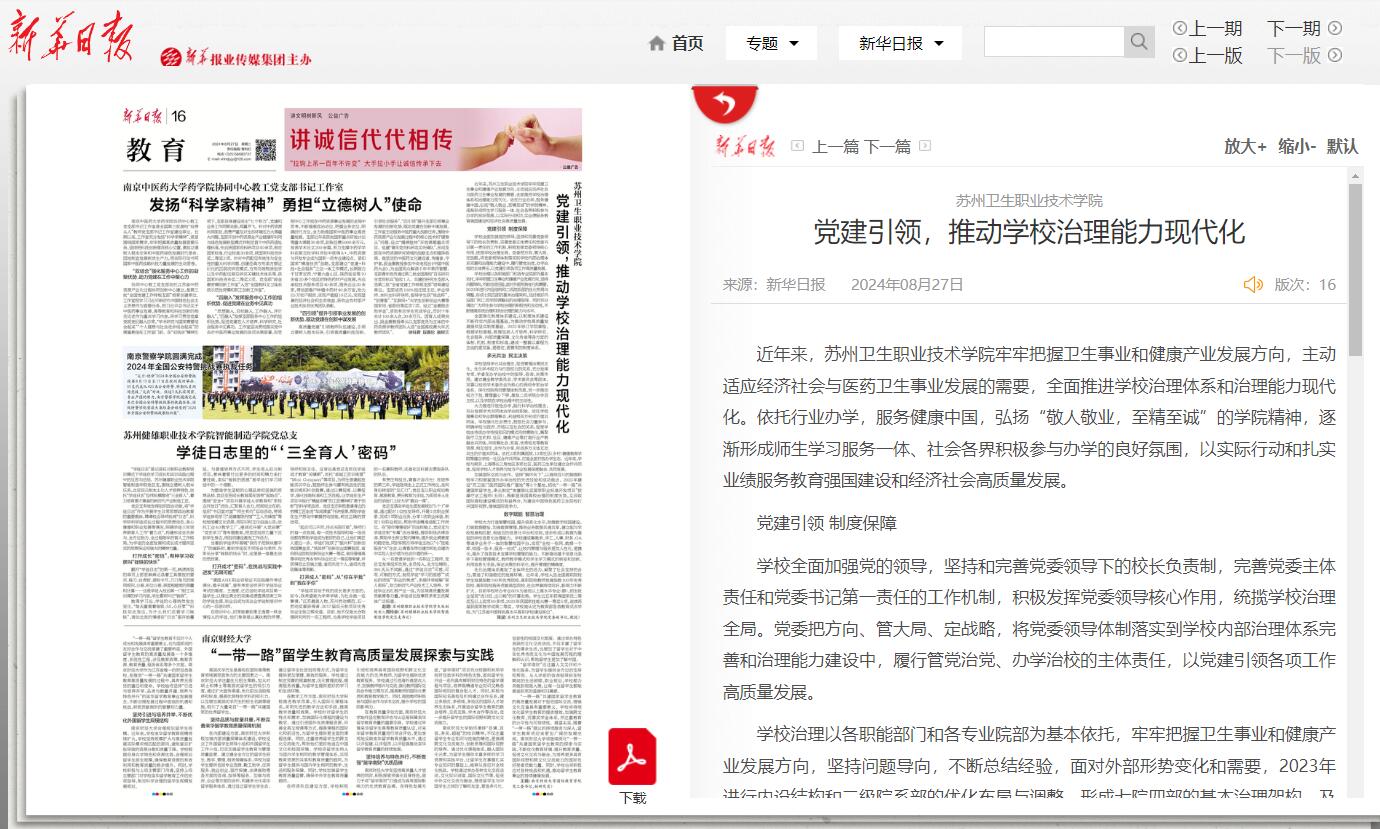Screen dimensions: 1380x829
Task: Go to next issue 下一期
Action: [1294, 28]
